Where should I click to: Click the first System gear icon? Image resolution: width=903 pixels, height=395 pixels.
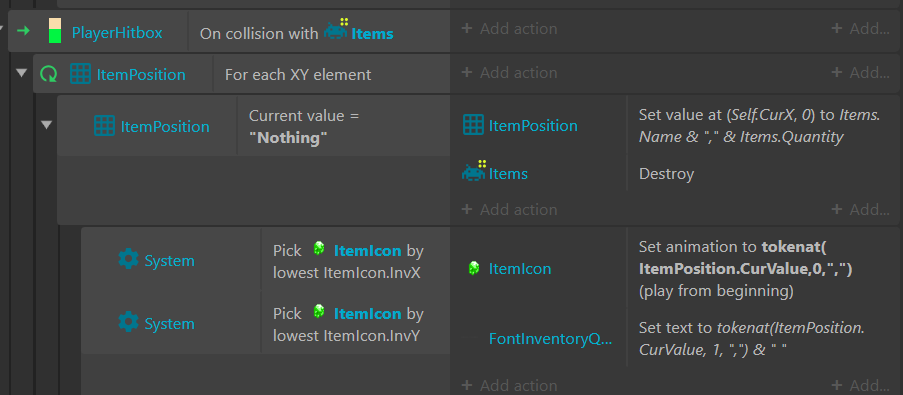point(128,259)
